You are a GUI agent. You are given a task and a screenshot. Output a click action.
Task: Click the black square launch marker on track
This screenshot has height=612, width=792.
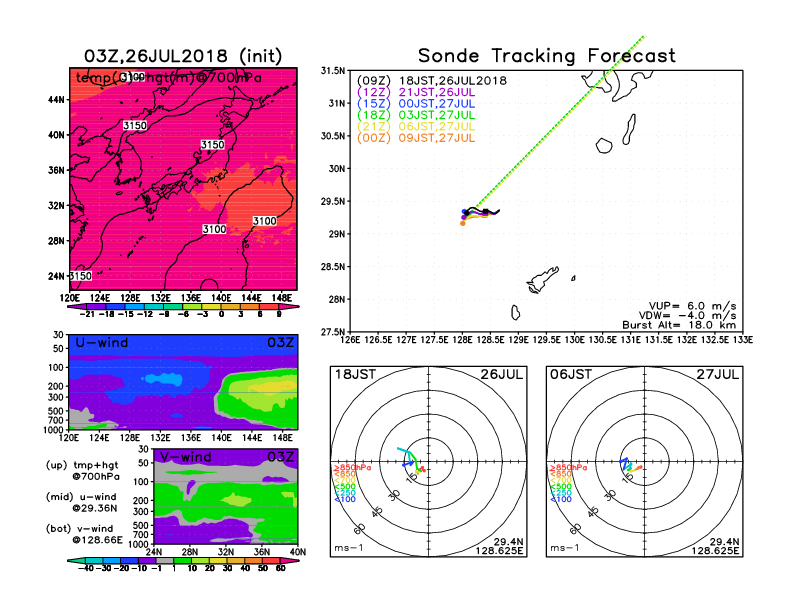click(485, 212)
